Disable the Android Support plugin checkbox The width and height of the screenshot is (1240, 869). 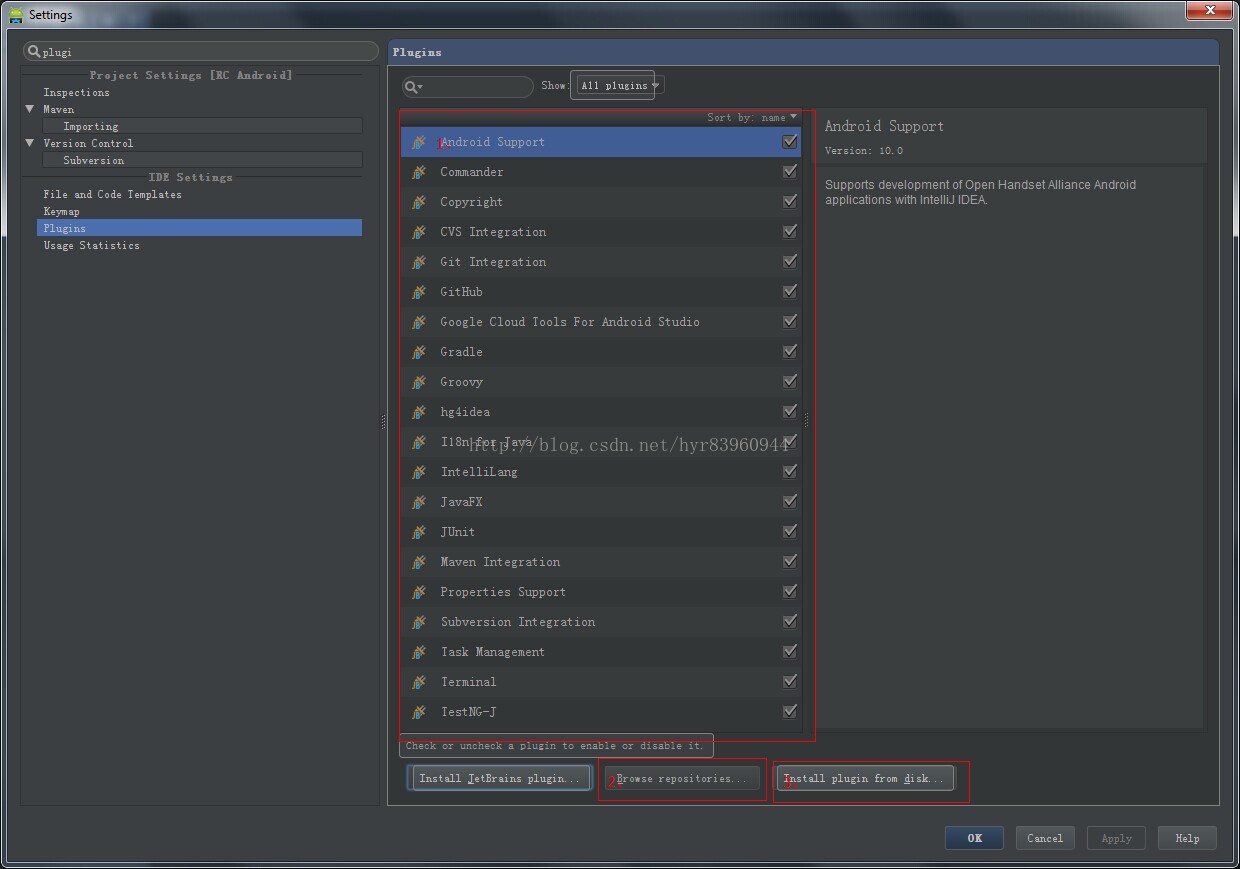pos(790,142)
